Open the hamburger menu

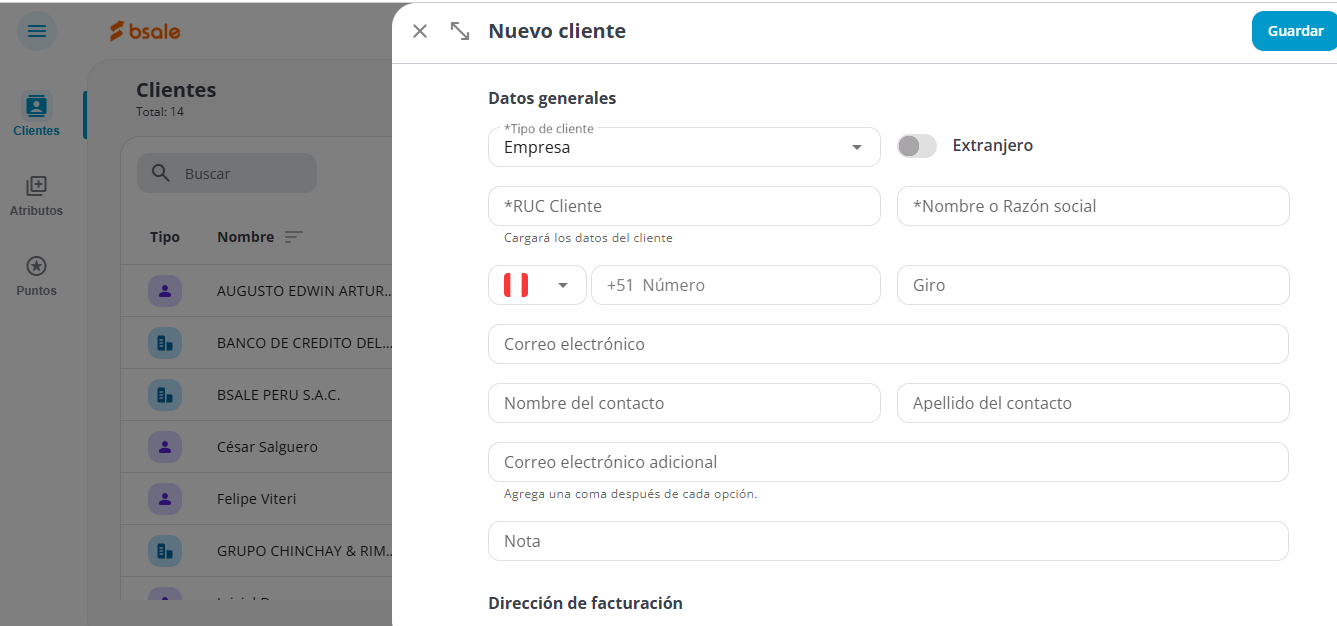[37, 31]
